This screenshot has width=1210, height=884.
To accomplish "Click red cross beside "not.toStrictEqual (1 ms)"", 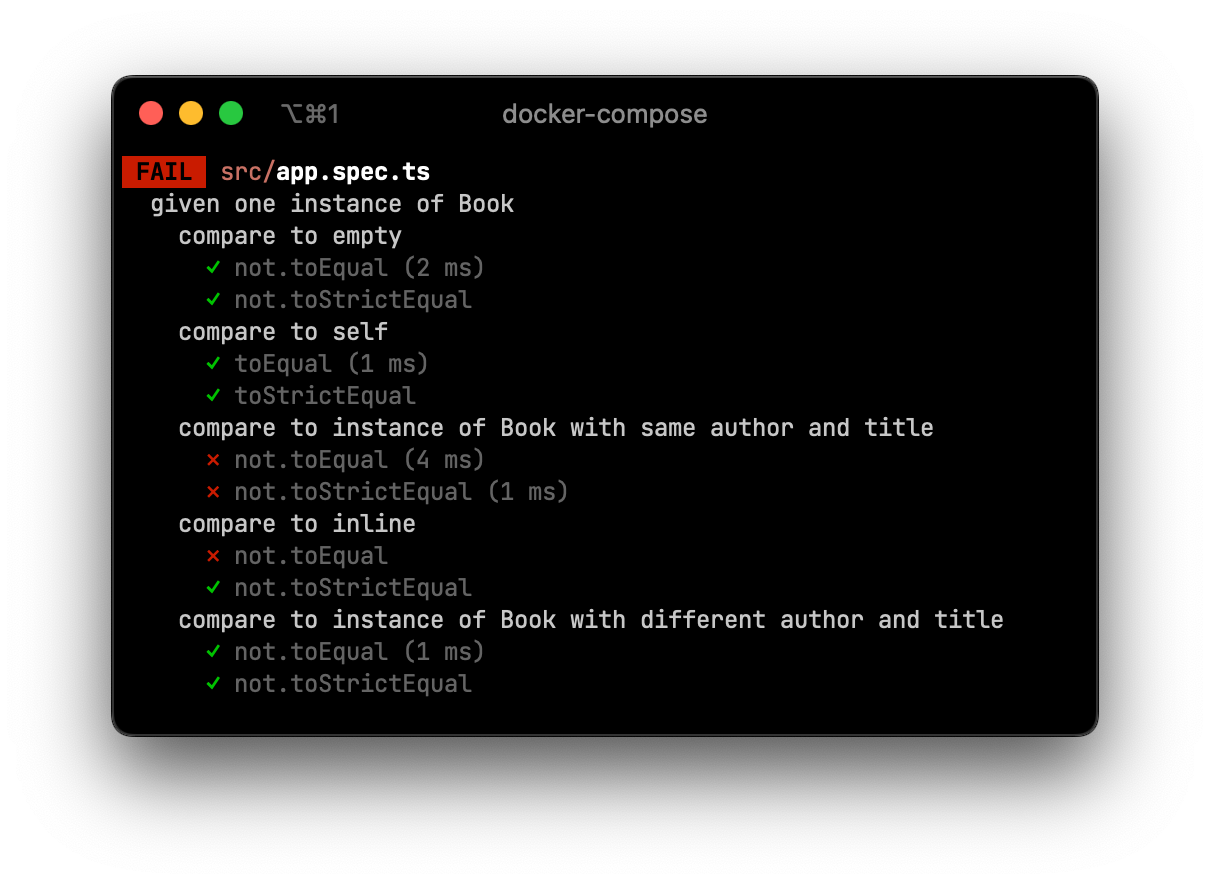I will (213, 492).
